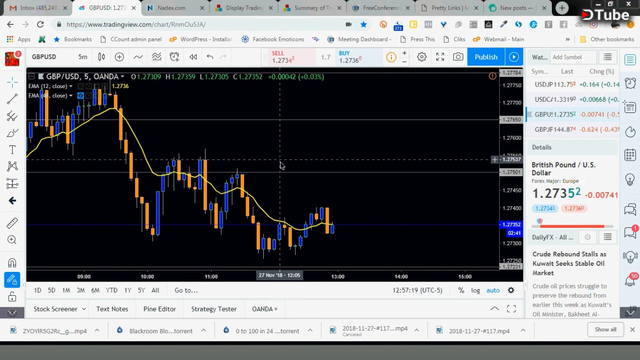640x360 pixels.
Task: Select the trend line drawing tool
Action: pyautogui.click(x=12, y=98)
